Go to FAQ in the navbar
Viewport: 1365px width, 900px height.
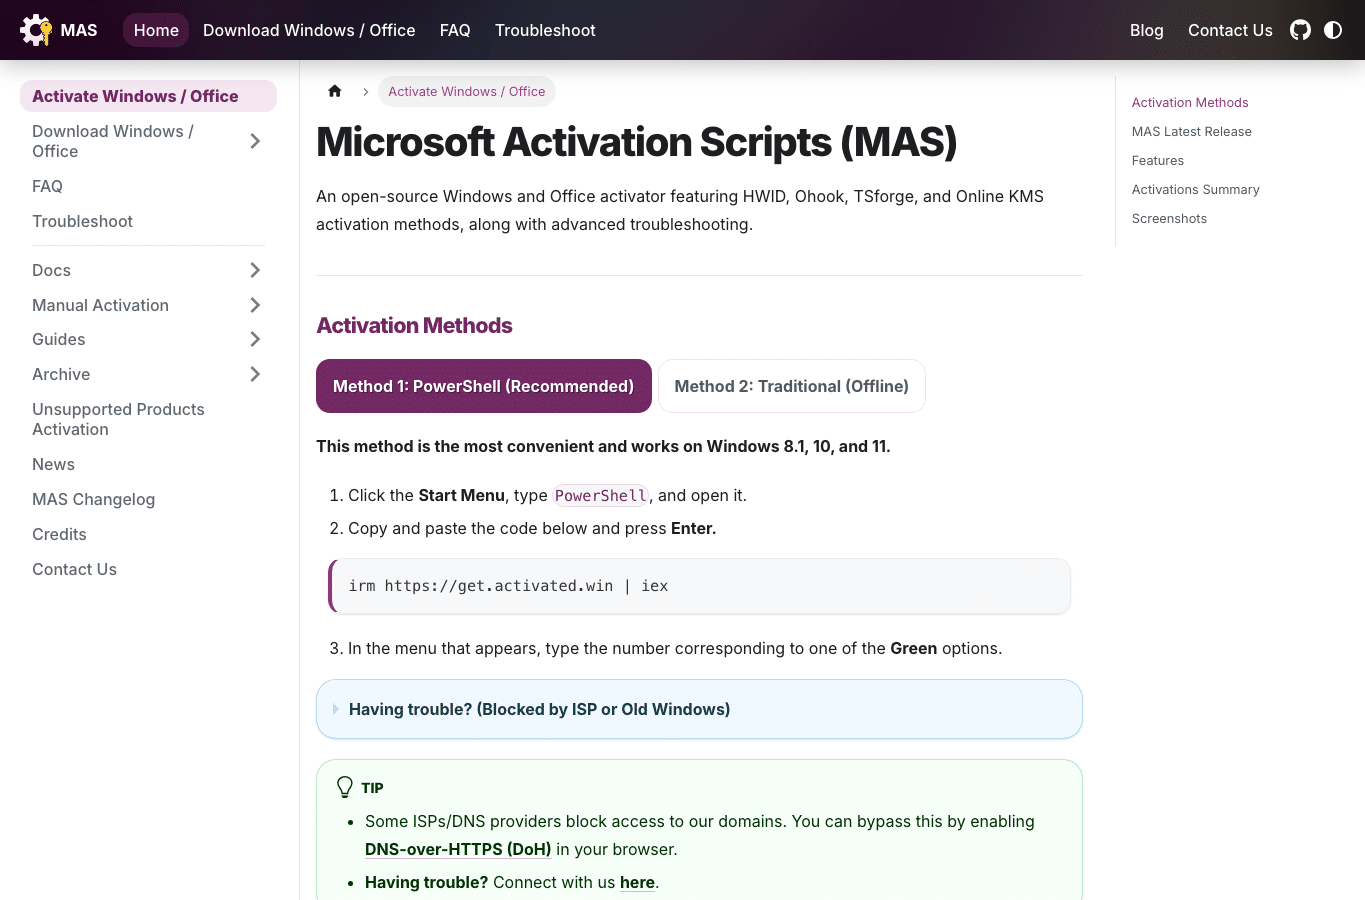[x=455, y=30]
